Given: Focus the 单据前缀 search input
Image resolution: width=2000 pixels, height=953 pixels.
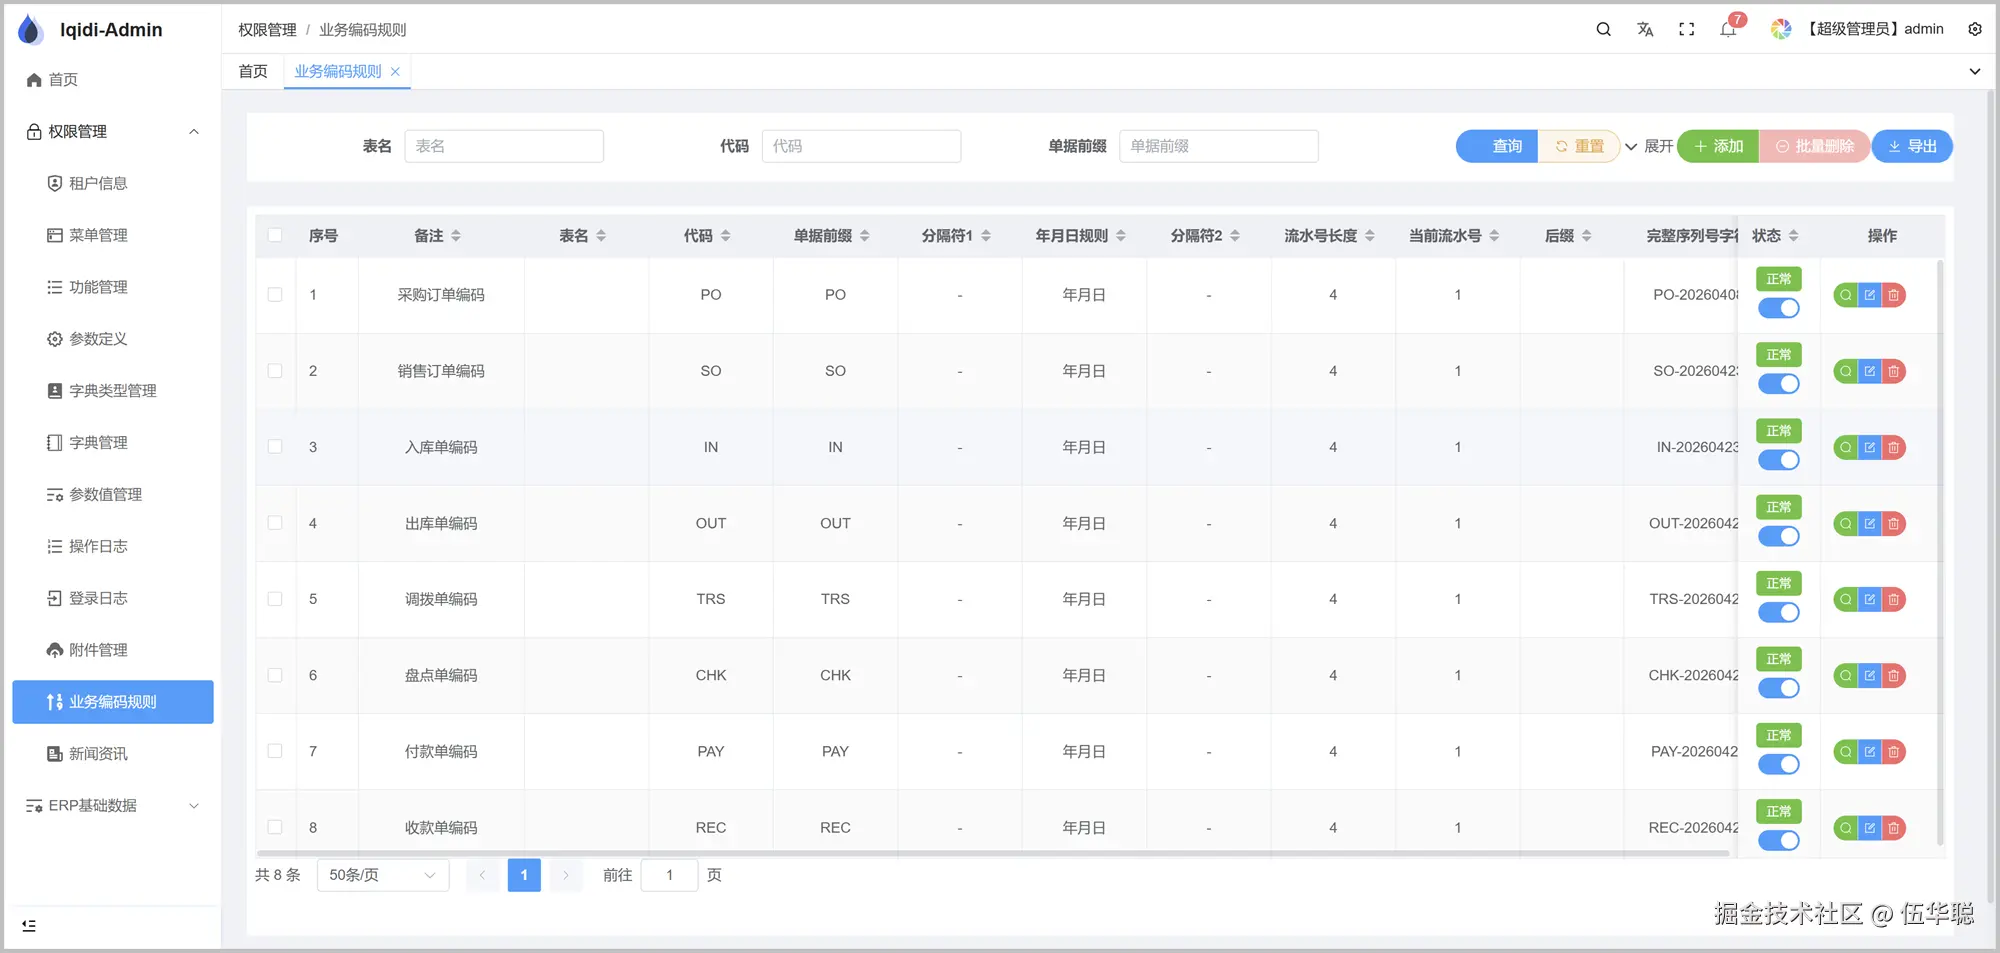Looking at the screenshot, I should click(x=1219, y=146).
